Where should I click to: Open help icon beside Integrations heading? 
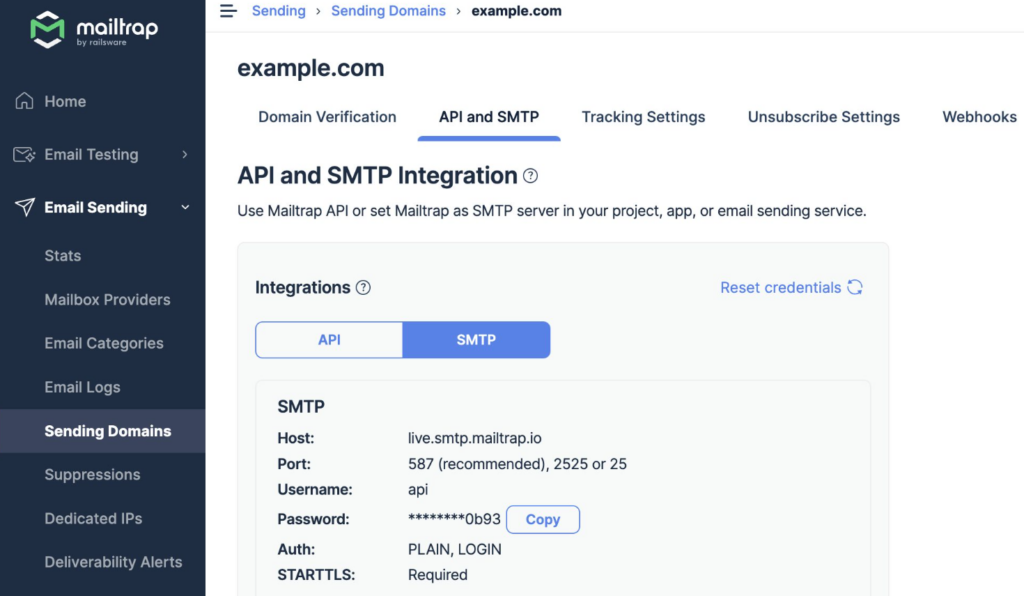[x=363, y=288]
